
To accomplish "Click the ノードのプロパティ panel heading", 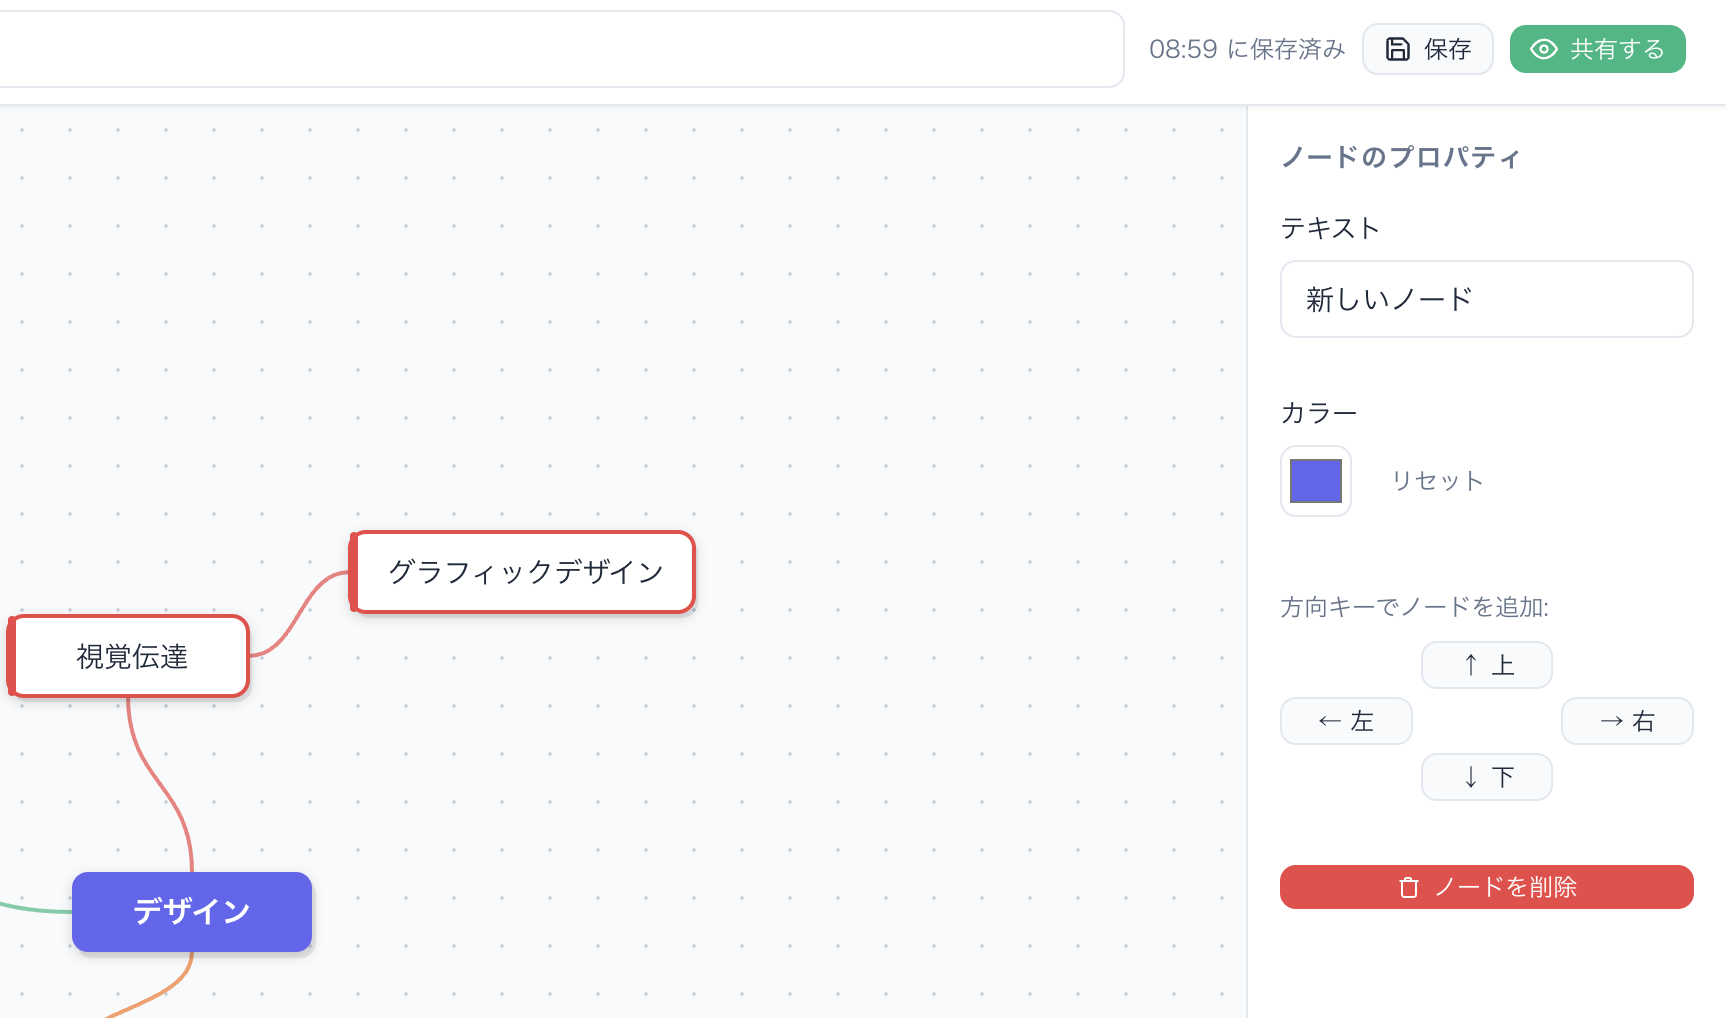I will (x=1400, y=157).
